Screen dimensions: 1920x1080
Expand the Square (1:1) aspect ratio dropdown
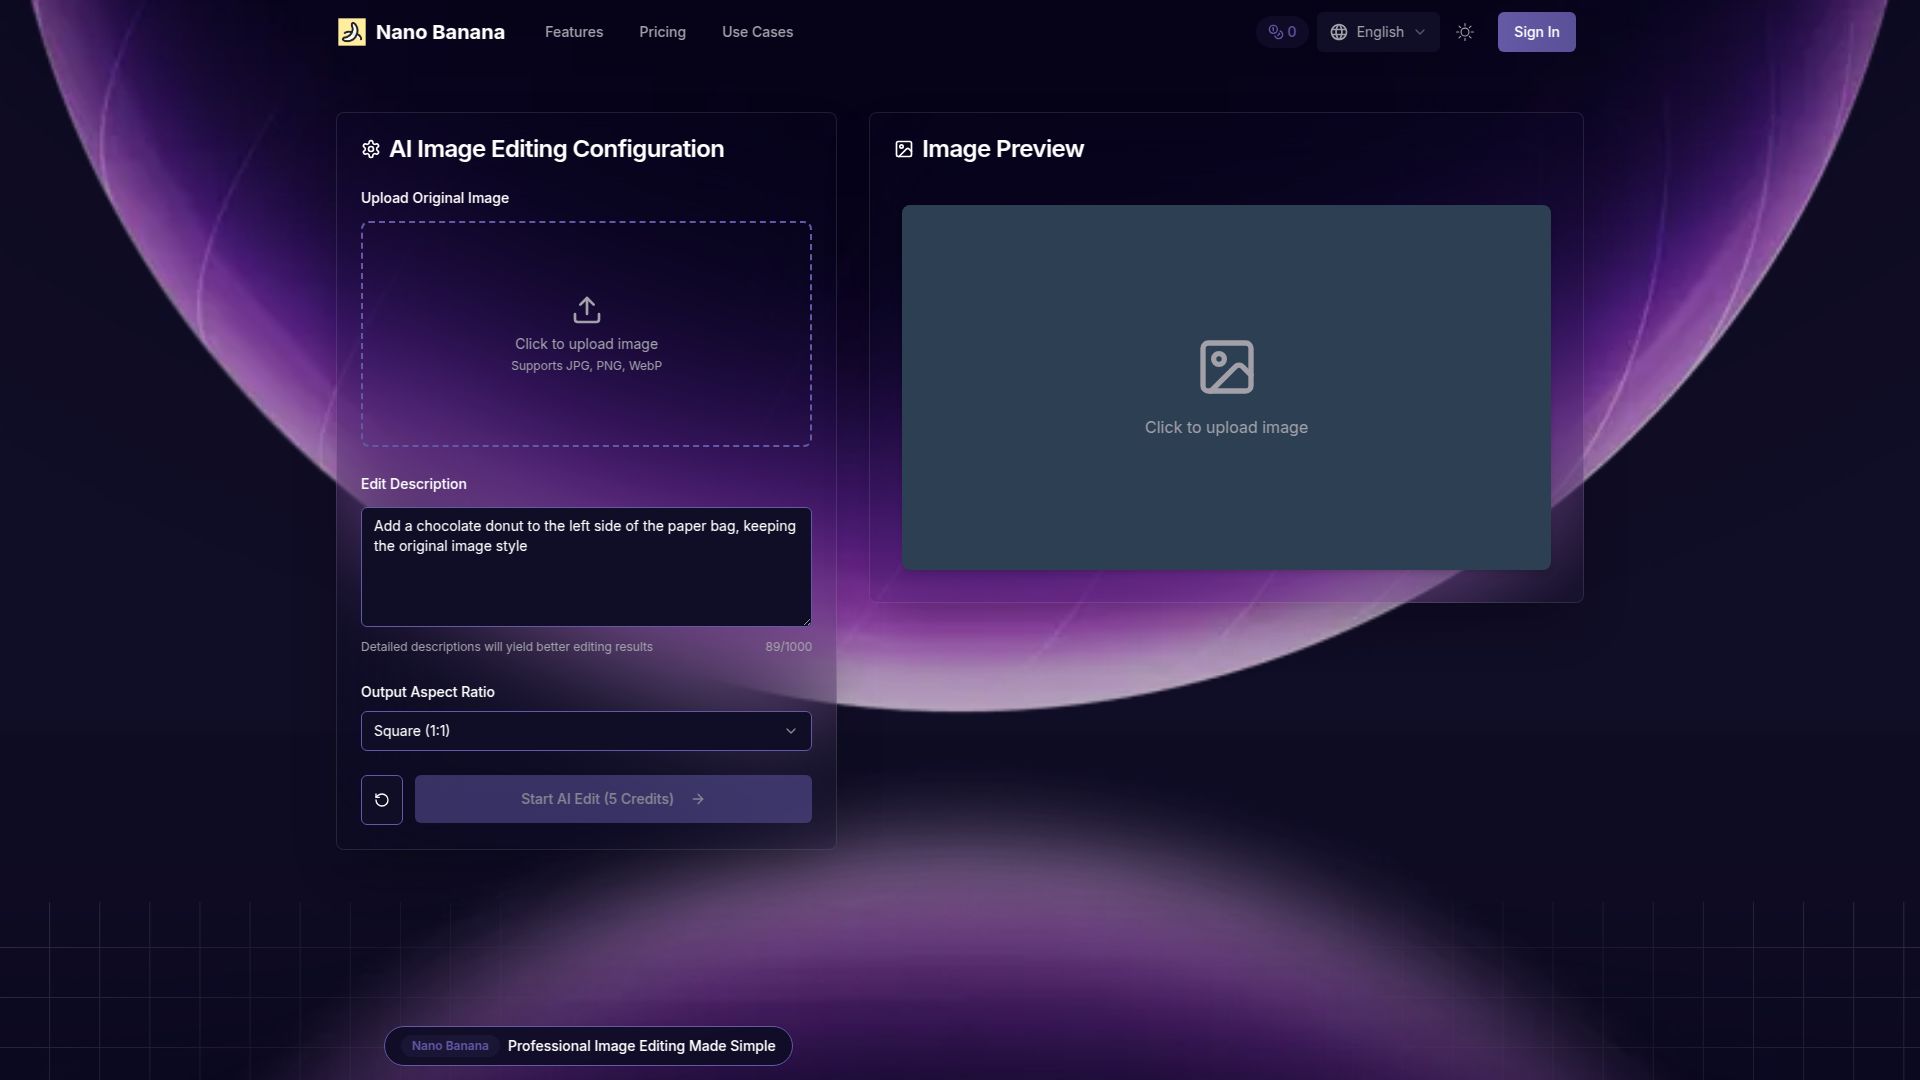click(x=585, y=731)
